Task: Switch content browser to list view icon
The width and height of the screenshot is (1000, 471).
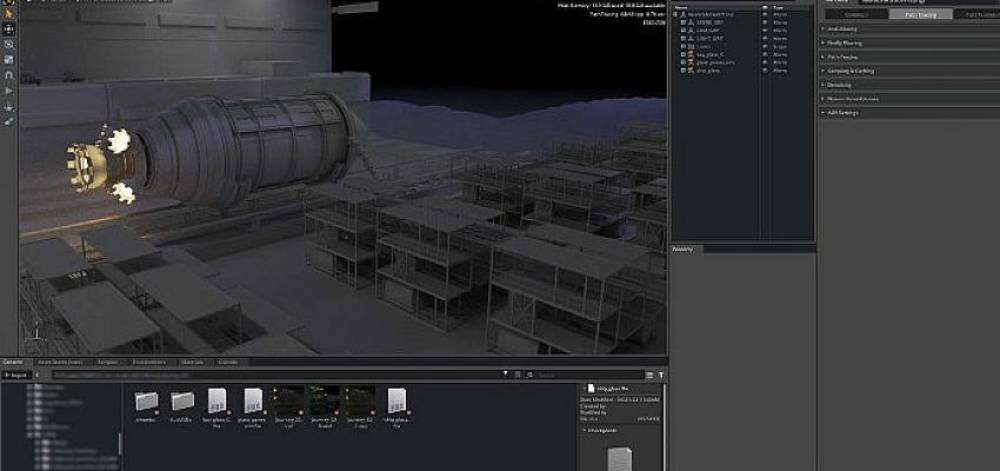Action: [x=650, y=375]
